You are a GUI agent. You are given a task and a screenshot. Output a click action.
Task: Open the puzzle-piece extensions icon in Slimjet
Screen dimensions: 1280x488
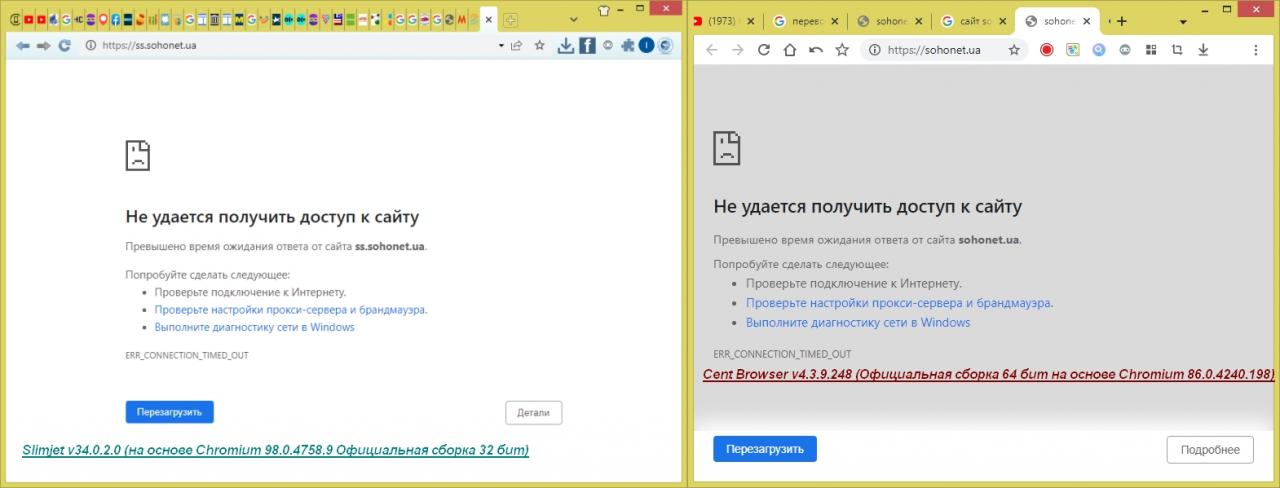tap(627, 46)
